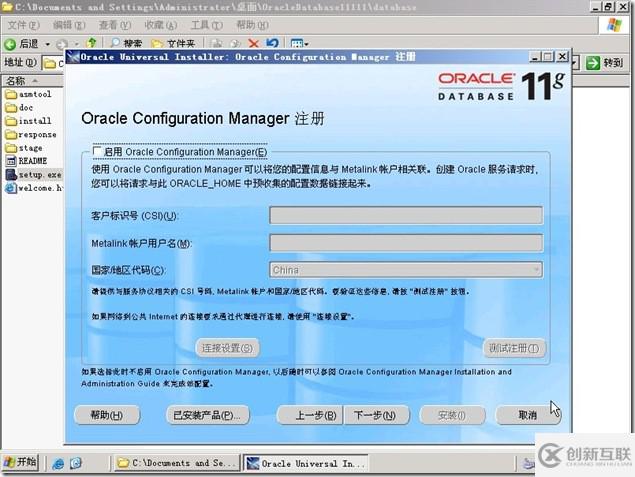The height and width of the screenshot is (477, 635).
Task: Click the Up folder icon in Explorer toolbar
Action: tap(92, 43)
